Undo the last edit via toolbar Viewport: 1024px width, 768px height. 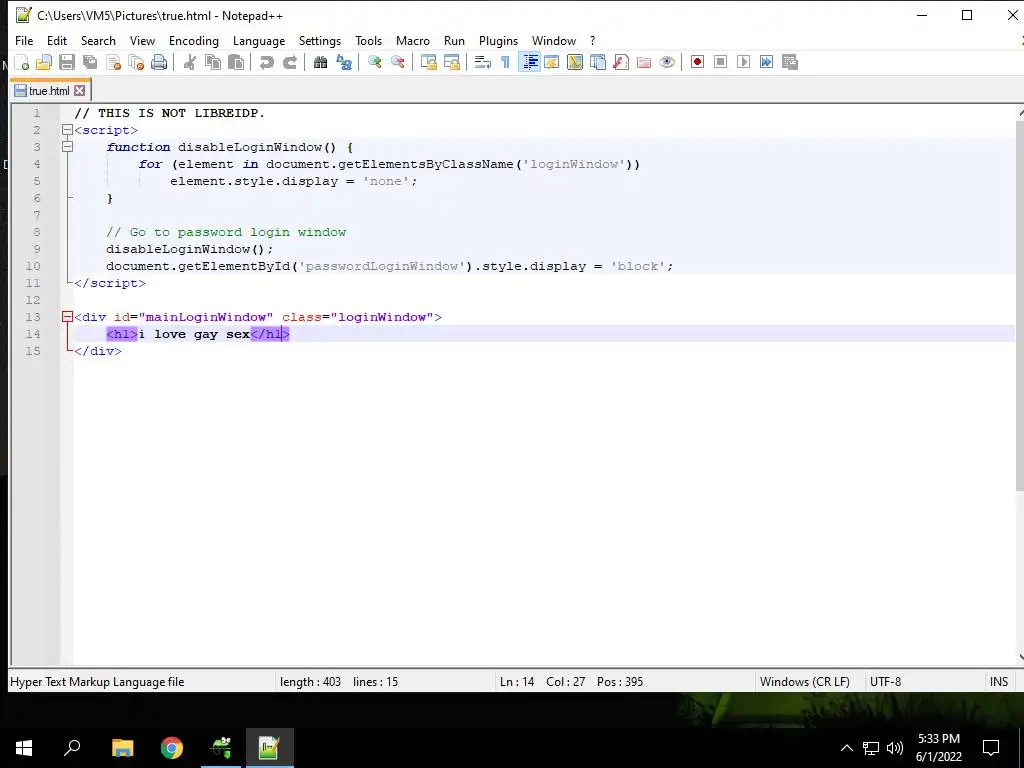coord(266,62)
